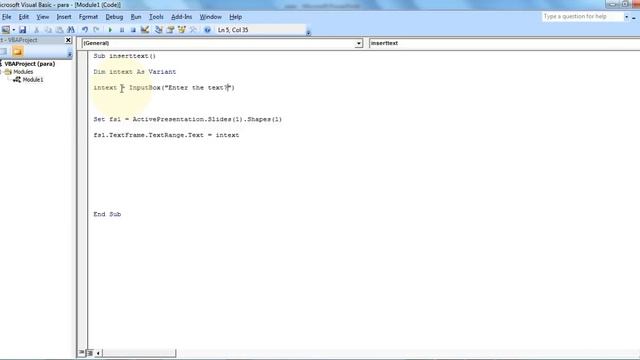Click the View Object icon in Project Explorer
The image size is (640, 360).
[x=3, y=51]
